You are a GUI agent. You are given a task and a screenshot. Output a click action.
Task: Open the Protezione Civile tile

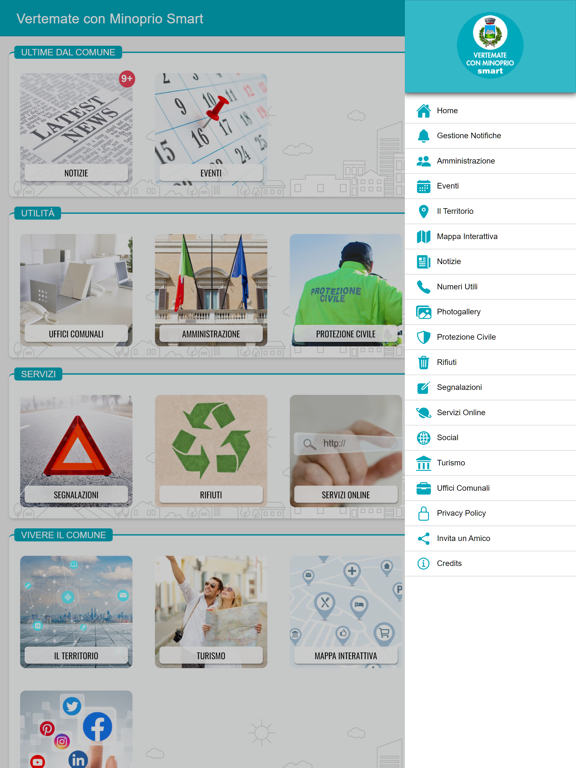point(346,290)
